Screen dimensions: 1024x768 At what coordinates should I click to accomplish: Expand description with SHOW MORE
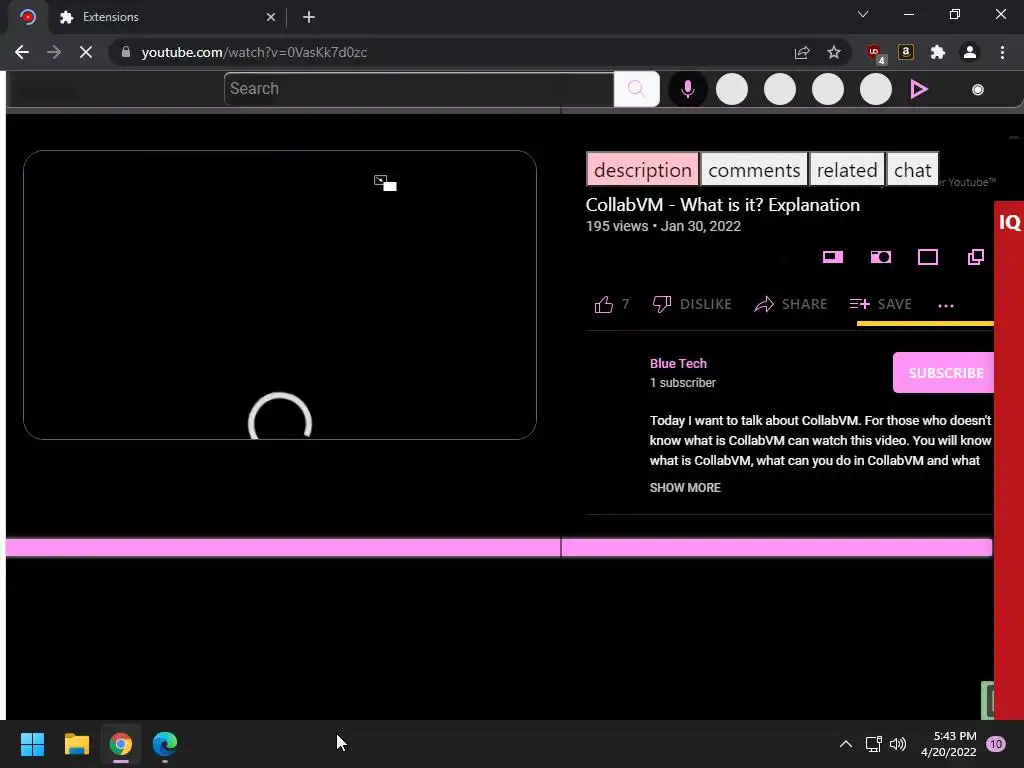(x=685, y=488)
